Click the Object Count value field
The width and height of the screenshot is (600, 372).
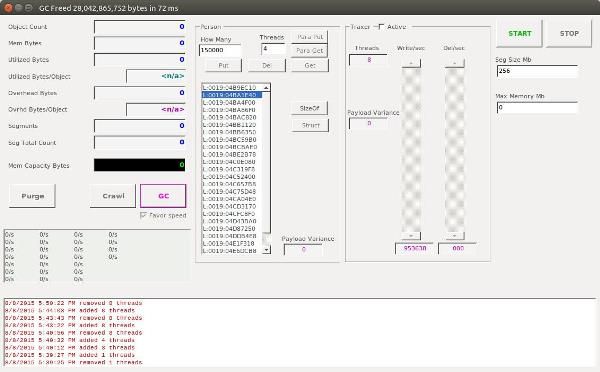coord(140,27)
